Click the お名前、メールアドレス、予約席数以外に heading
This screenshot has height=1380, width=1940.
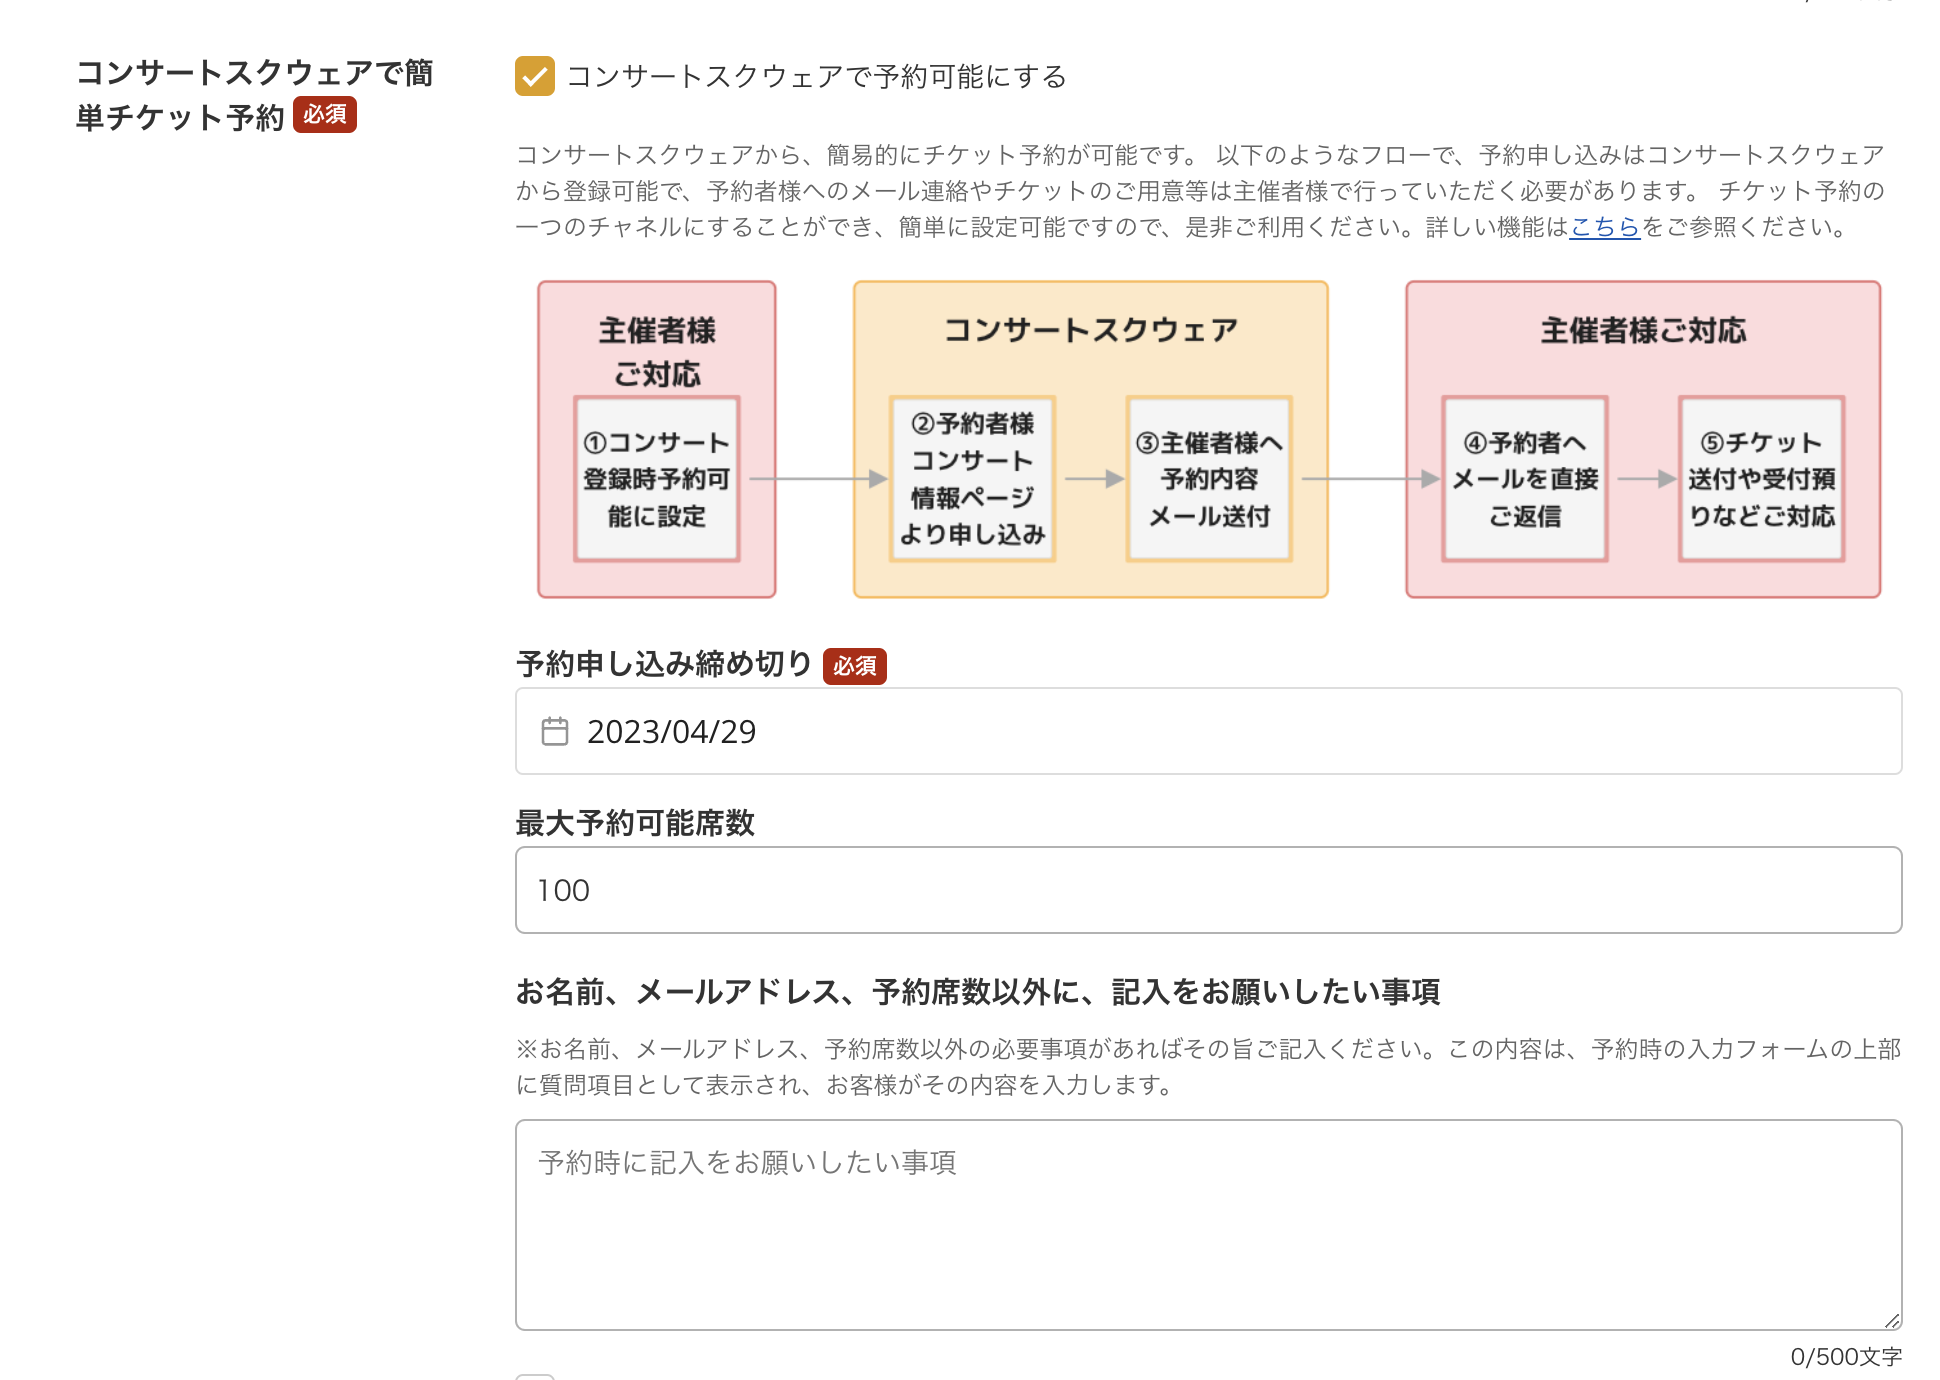[977, 992]
